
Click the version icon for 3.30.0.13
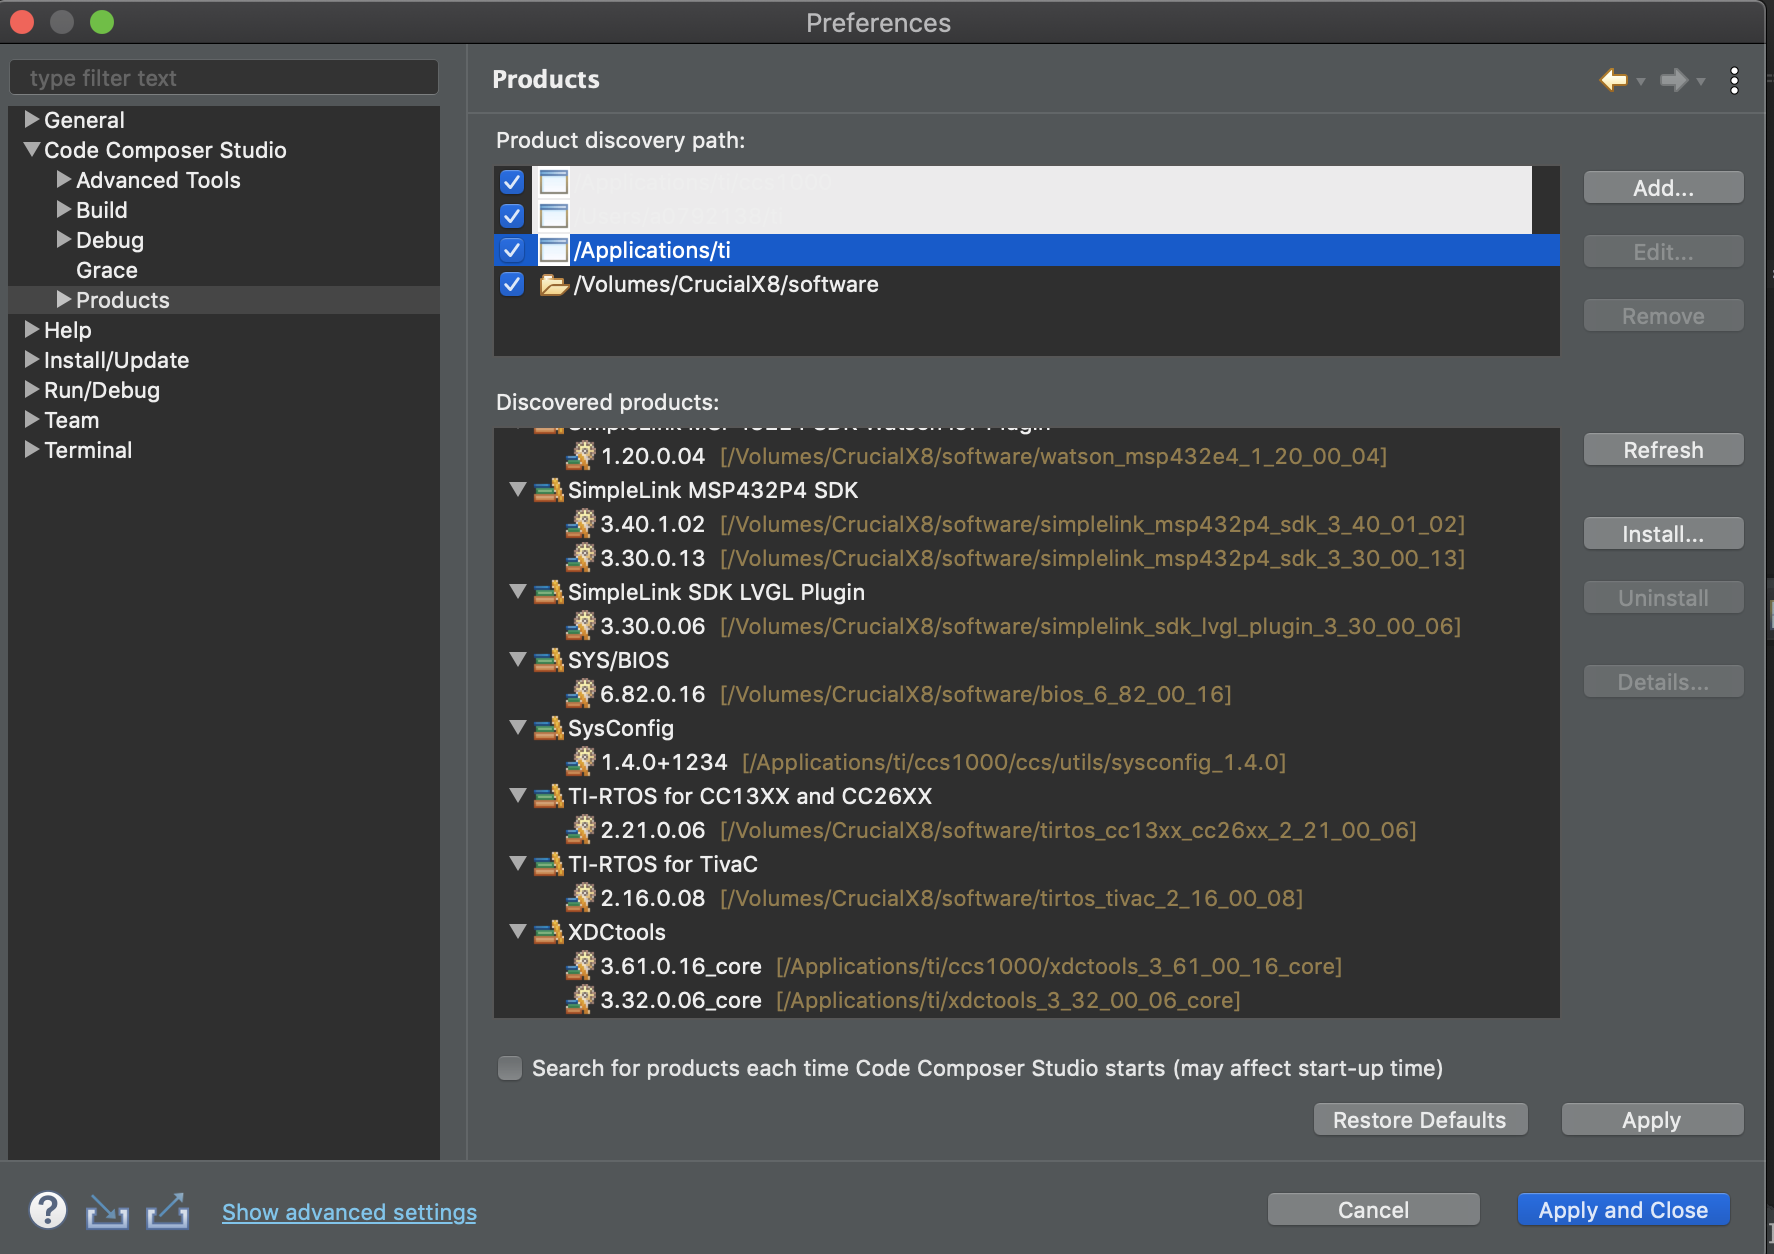[581, 557]
